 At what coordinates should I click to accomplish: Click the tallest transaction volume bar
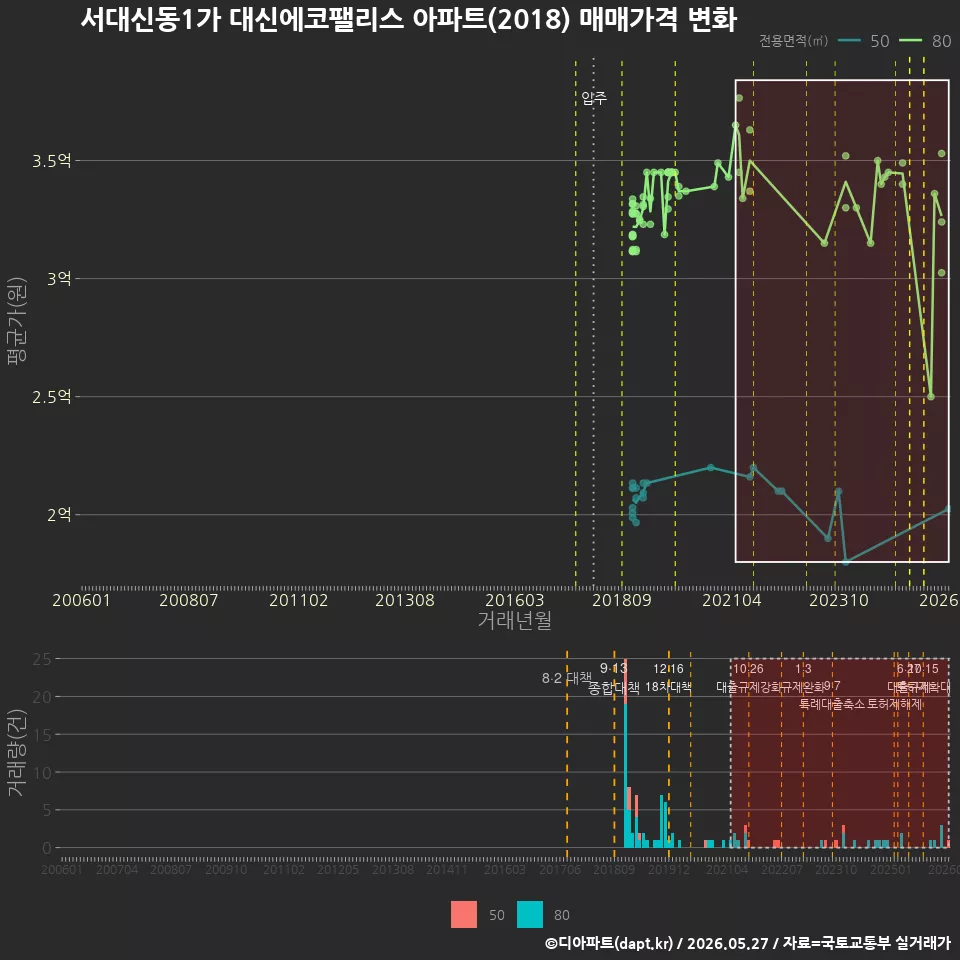pyautogui.click(x=625, y=753)
